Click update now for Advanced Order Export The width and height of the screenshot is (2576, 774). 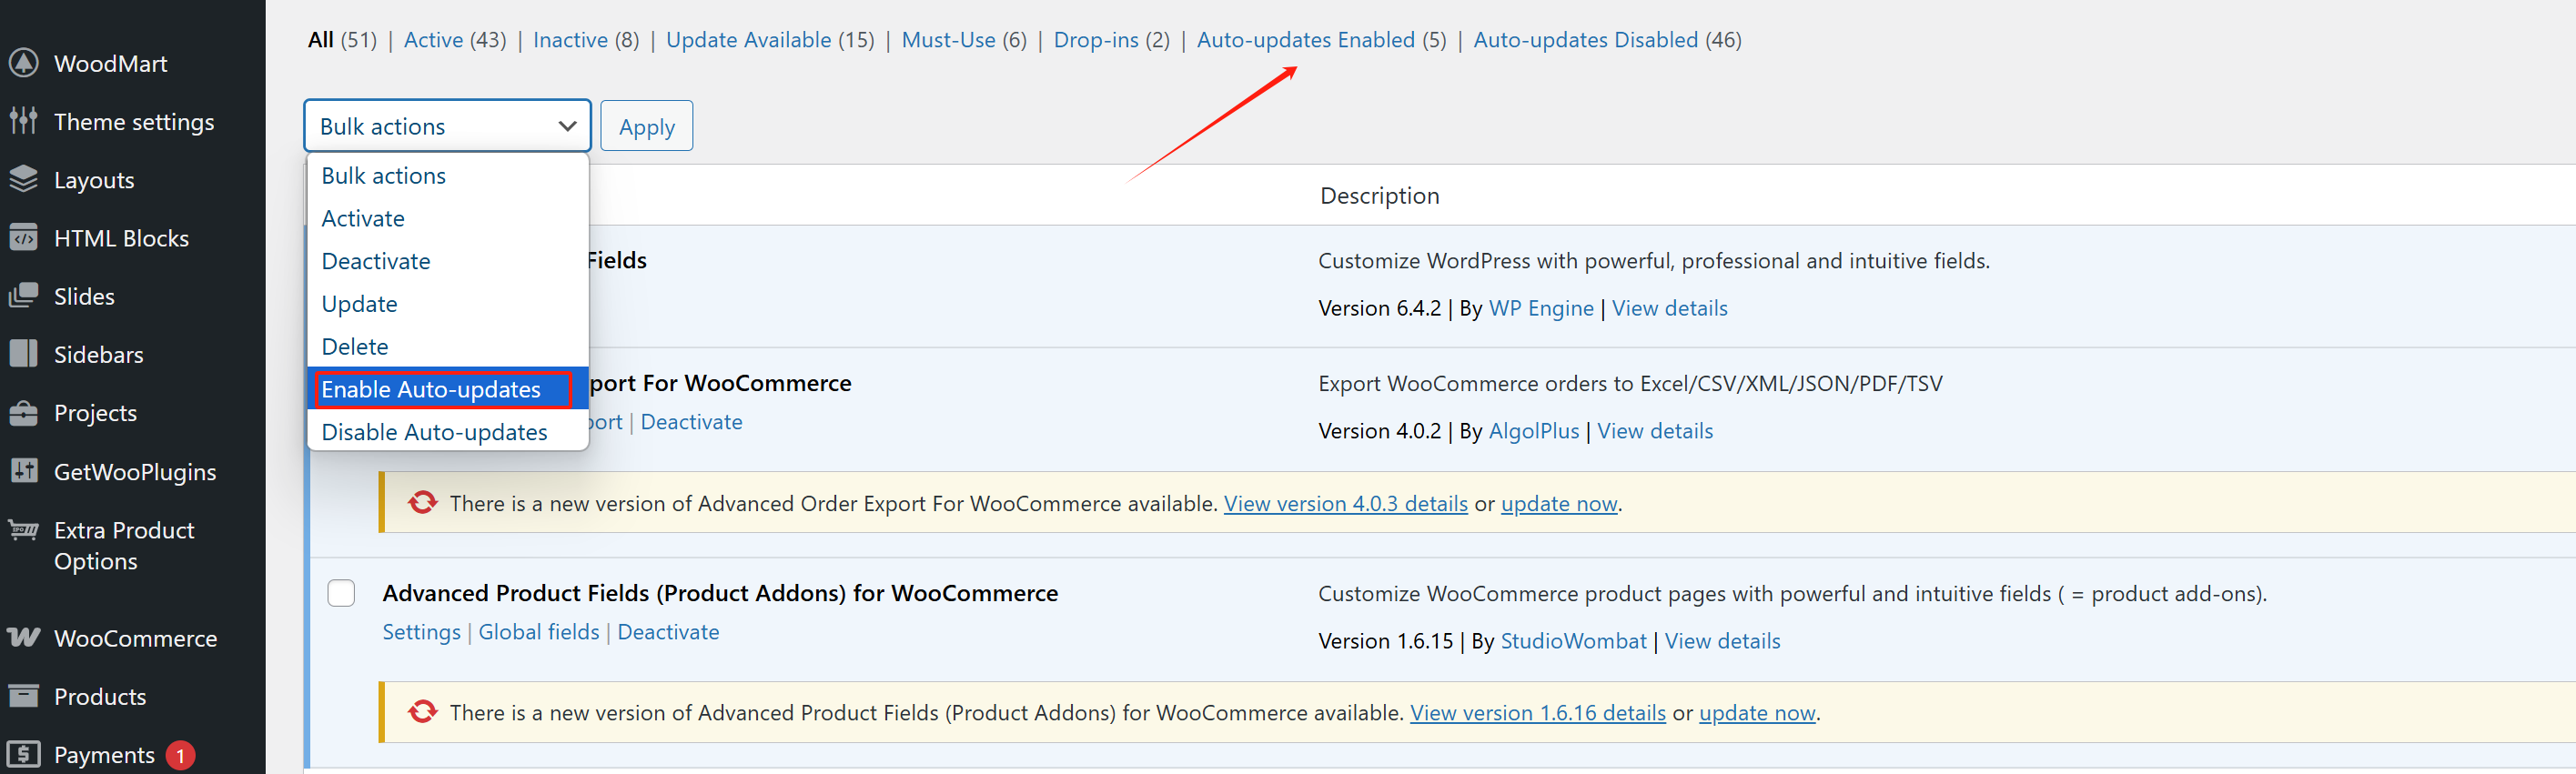[x=1558, y=504]
